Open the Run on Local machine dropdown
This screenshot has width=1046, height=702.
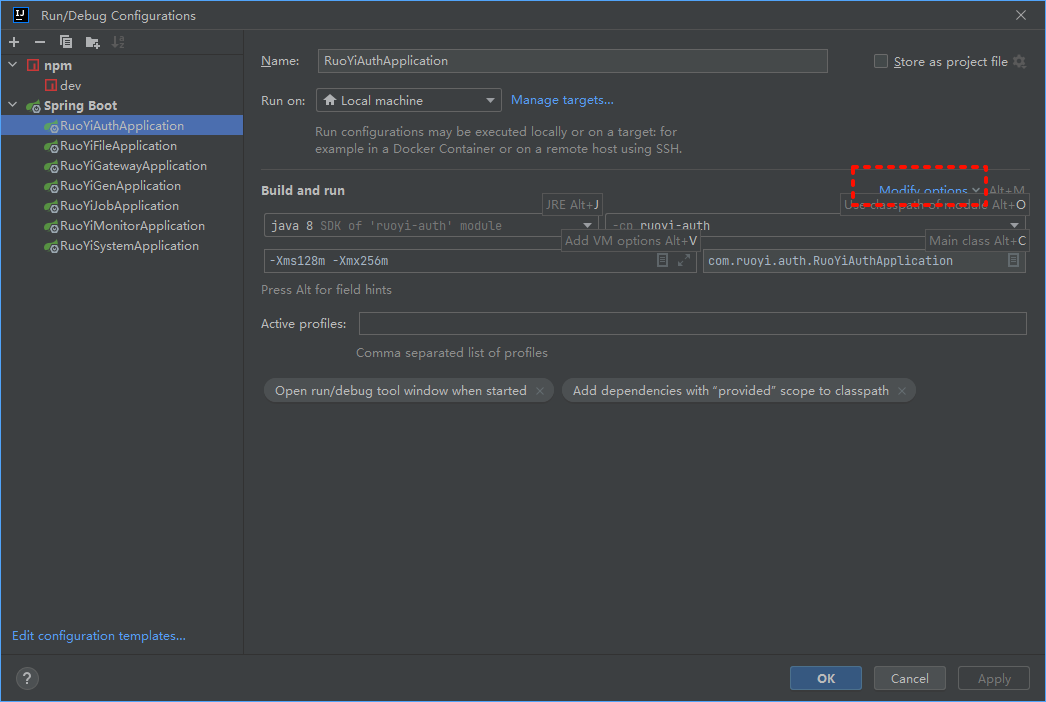tap(408, 100)
